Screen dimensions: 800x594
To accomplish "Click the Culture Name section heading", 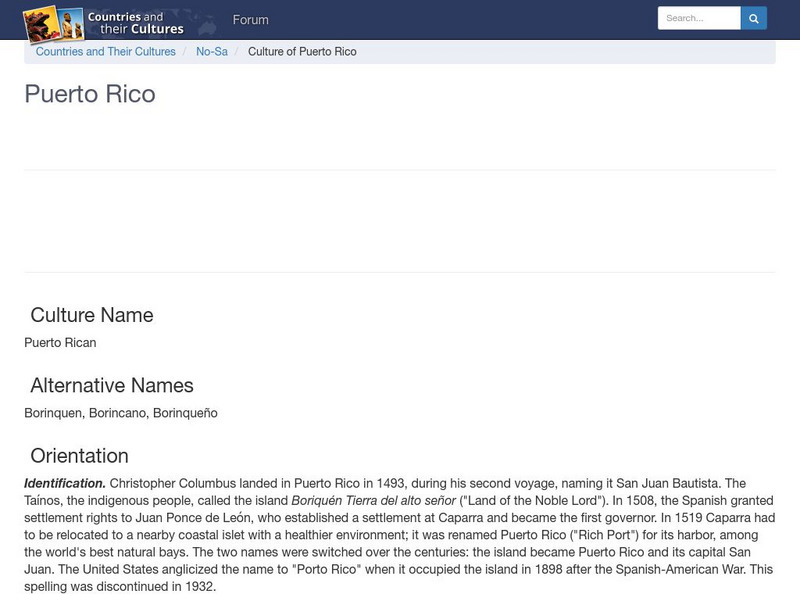I will 94,314.
